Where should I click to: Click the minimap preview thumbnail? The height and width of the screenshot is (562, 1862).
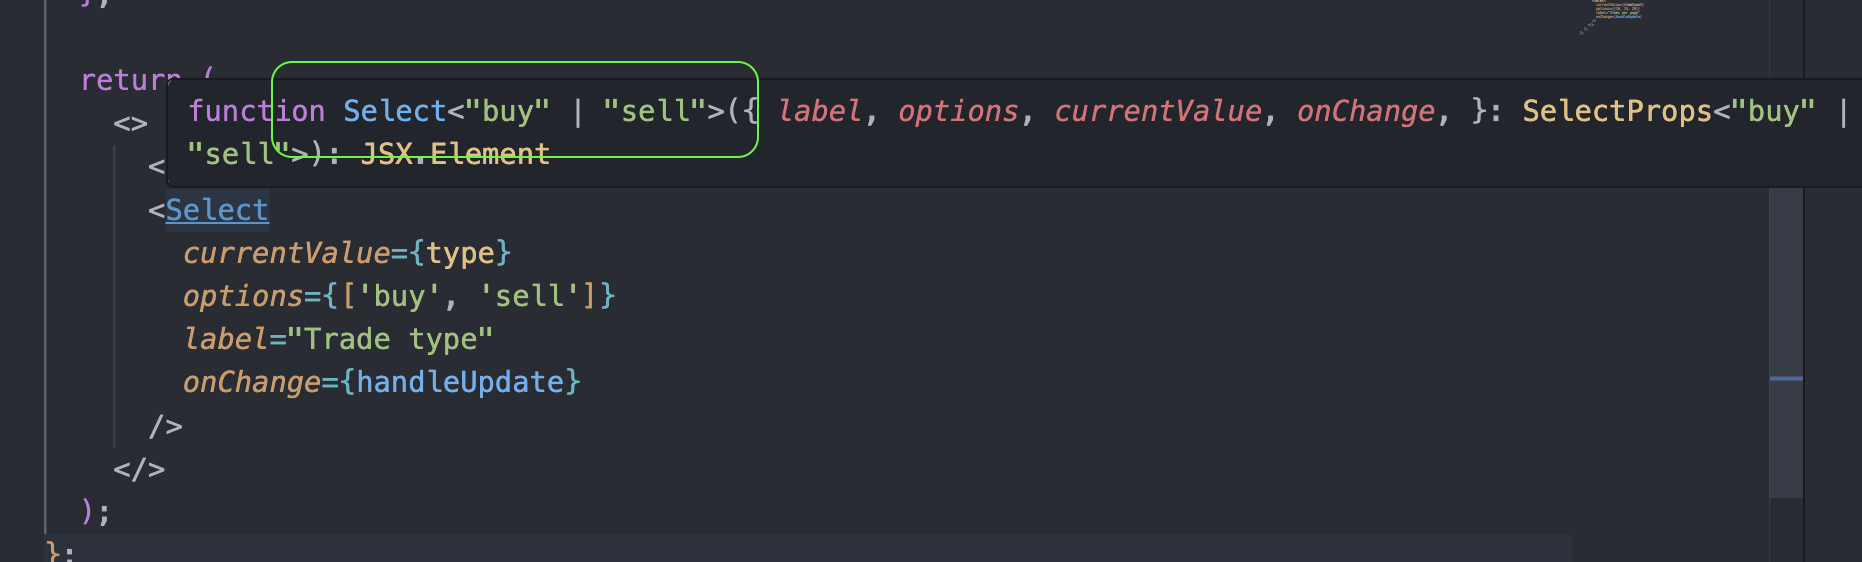pos(1613,12)
